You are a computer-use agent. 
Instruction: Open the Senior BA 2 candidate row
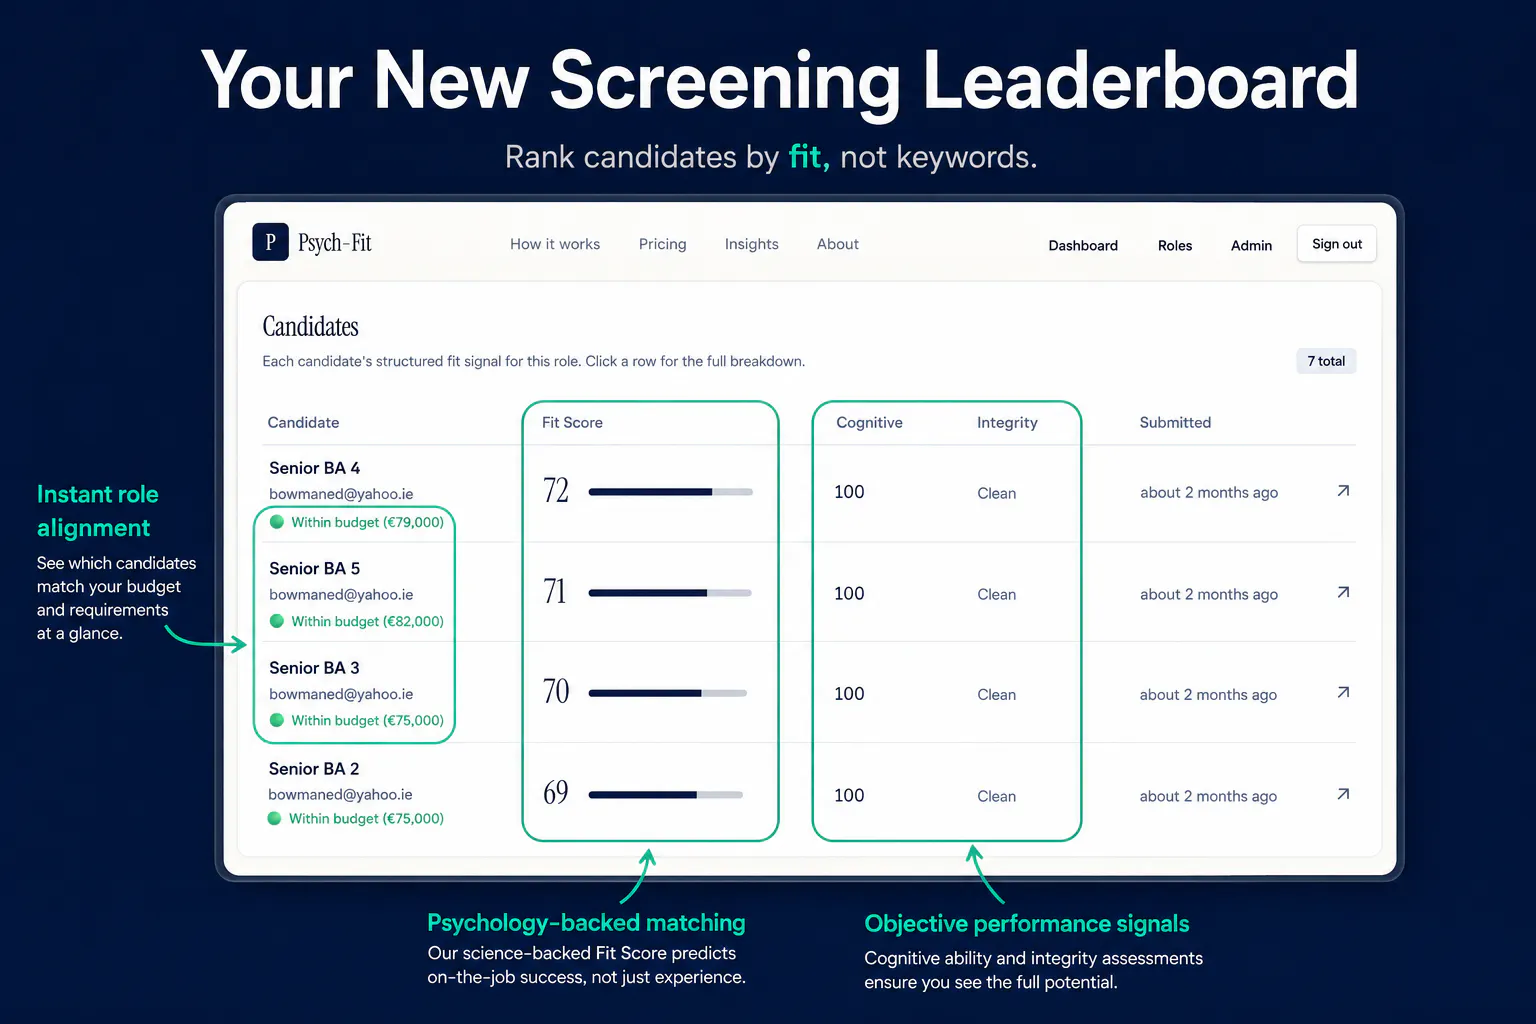[x=809, y=794]
